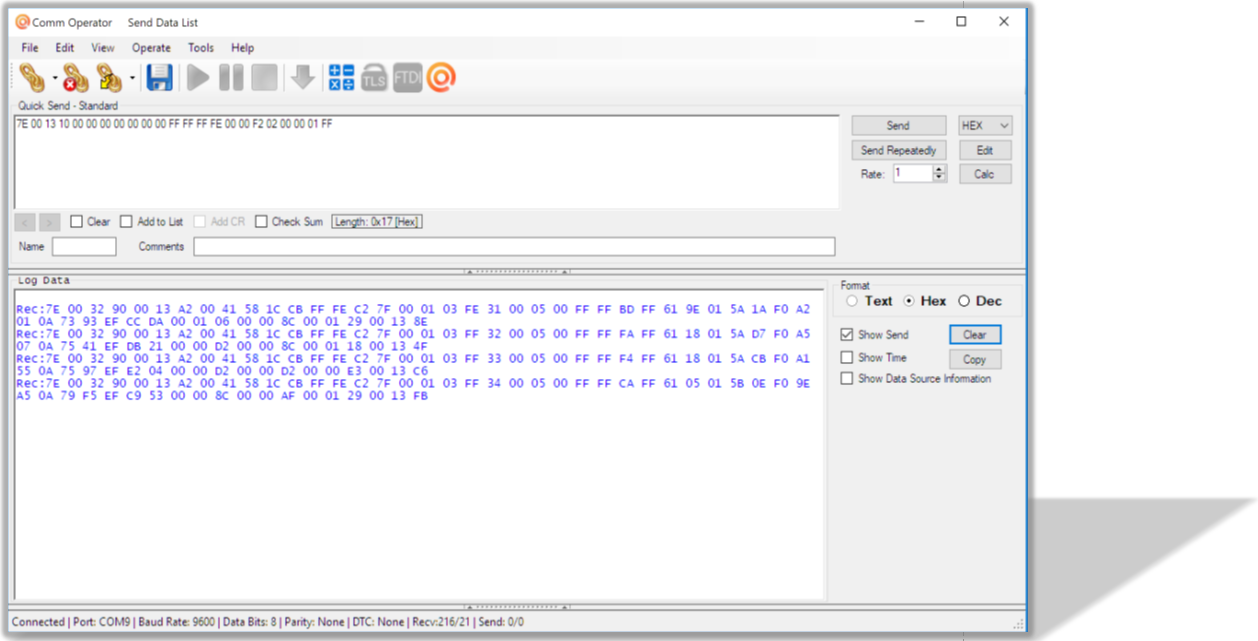
Task: Open the Tools menu
Action: [201, 48]
